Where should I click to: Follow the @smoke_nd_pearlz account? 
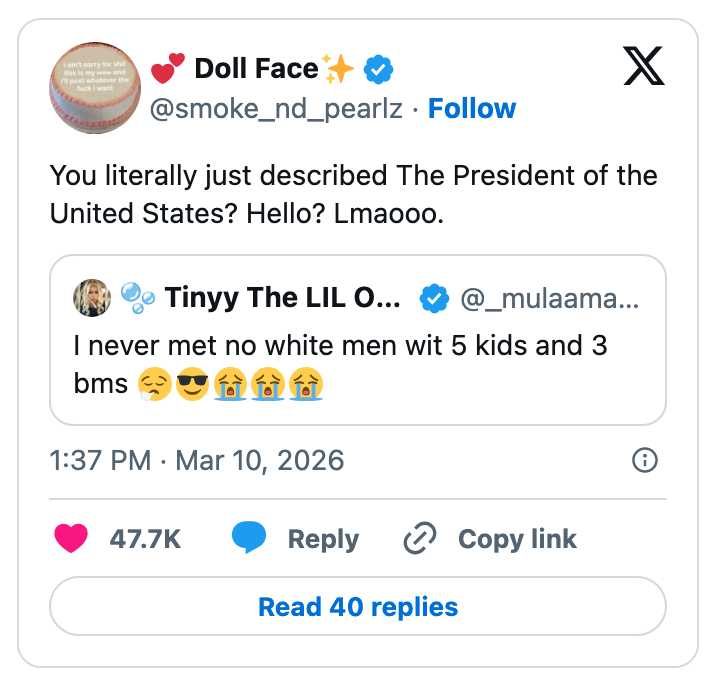[x=472, y=108]
